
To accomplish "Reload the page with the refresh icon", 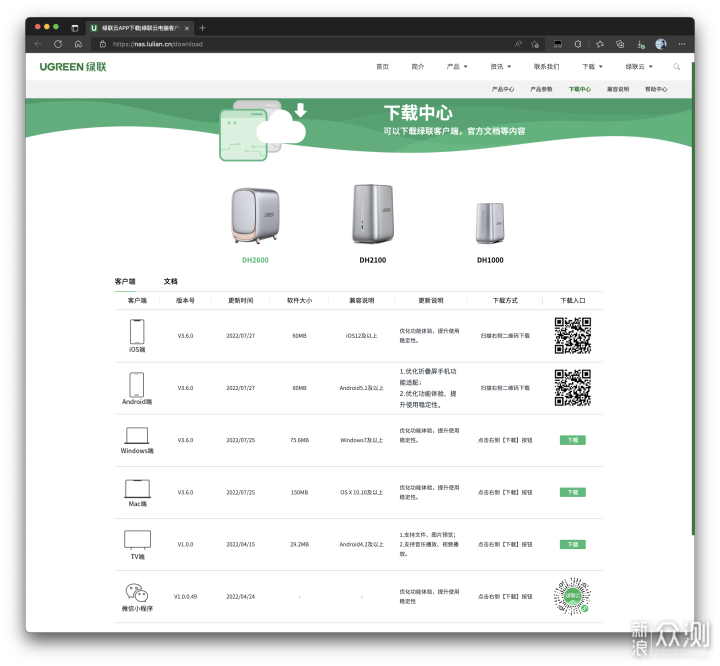I will (x=58, y=44).
